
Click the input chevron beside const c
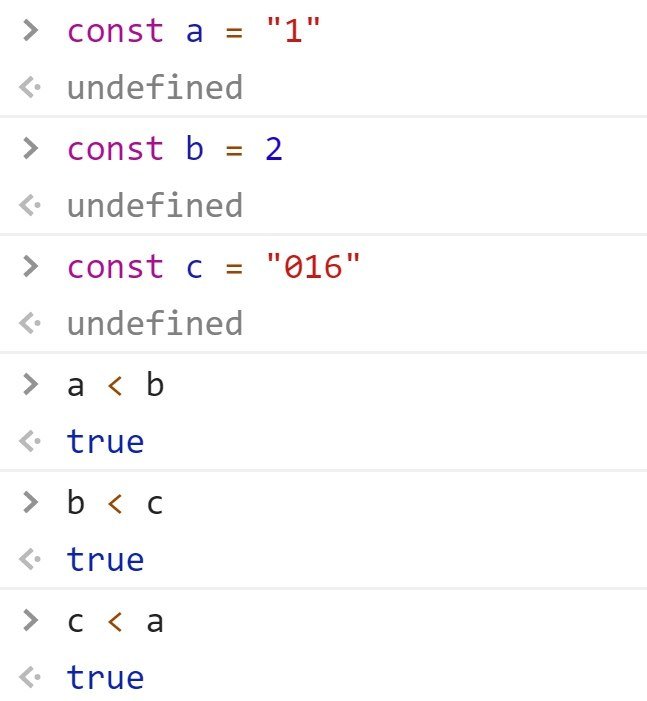point(30,266)
